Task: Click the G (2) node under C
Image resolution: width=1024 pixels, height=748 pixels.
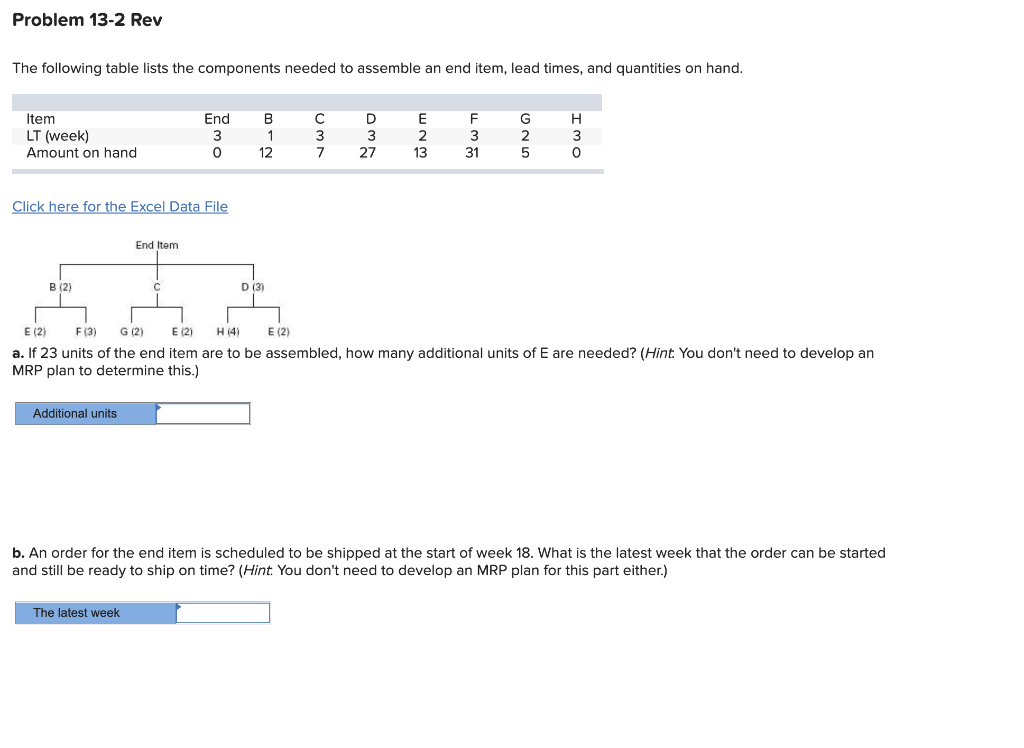Action: pyautogui.click(x=131, y=331)
